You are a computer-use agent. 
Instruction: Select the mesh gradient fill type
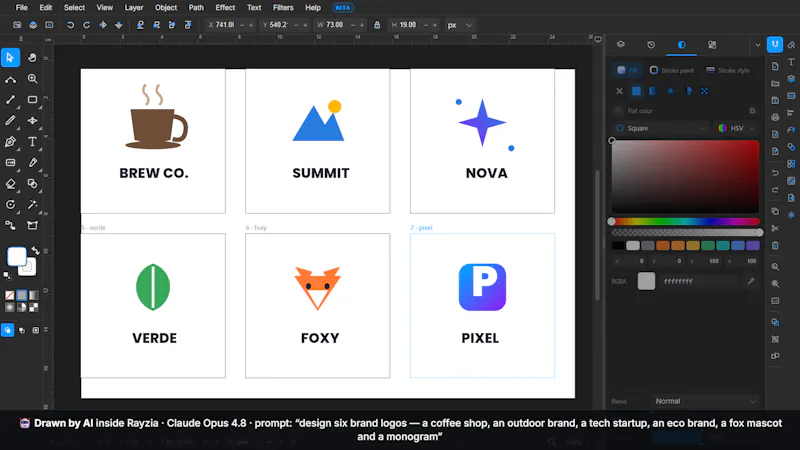(705, 91)
